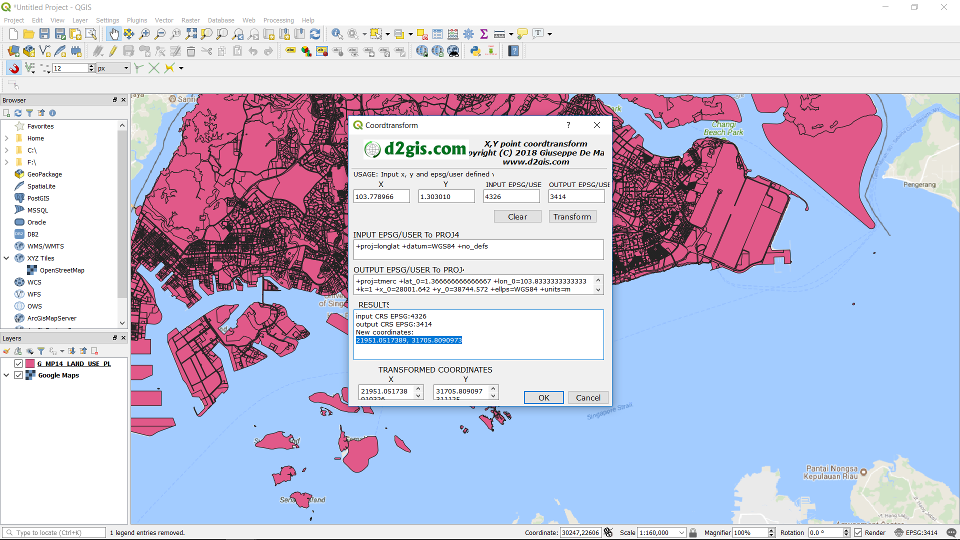This screenshot has width=960, height=540.
Task: Enable the snapping magnet icon
Action: (x=14, y=68)
